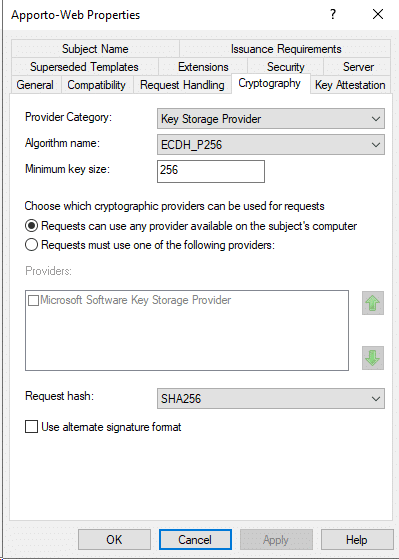Switch to the Subject Name tab
This screenshot has width=399, height=560.
[95, 49]
